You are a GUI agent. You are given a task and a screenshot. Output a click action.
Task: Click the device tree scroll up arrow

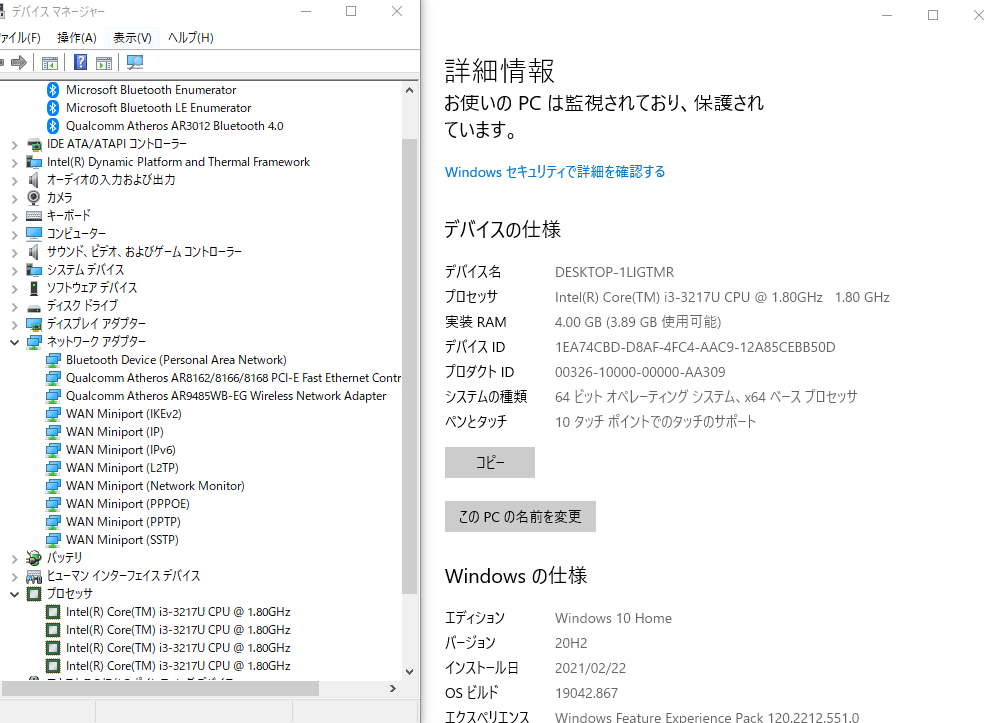click(410, 90)
